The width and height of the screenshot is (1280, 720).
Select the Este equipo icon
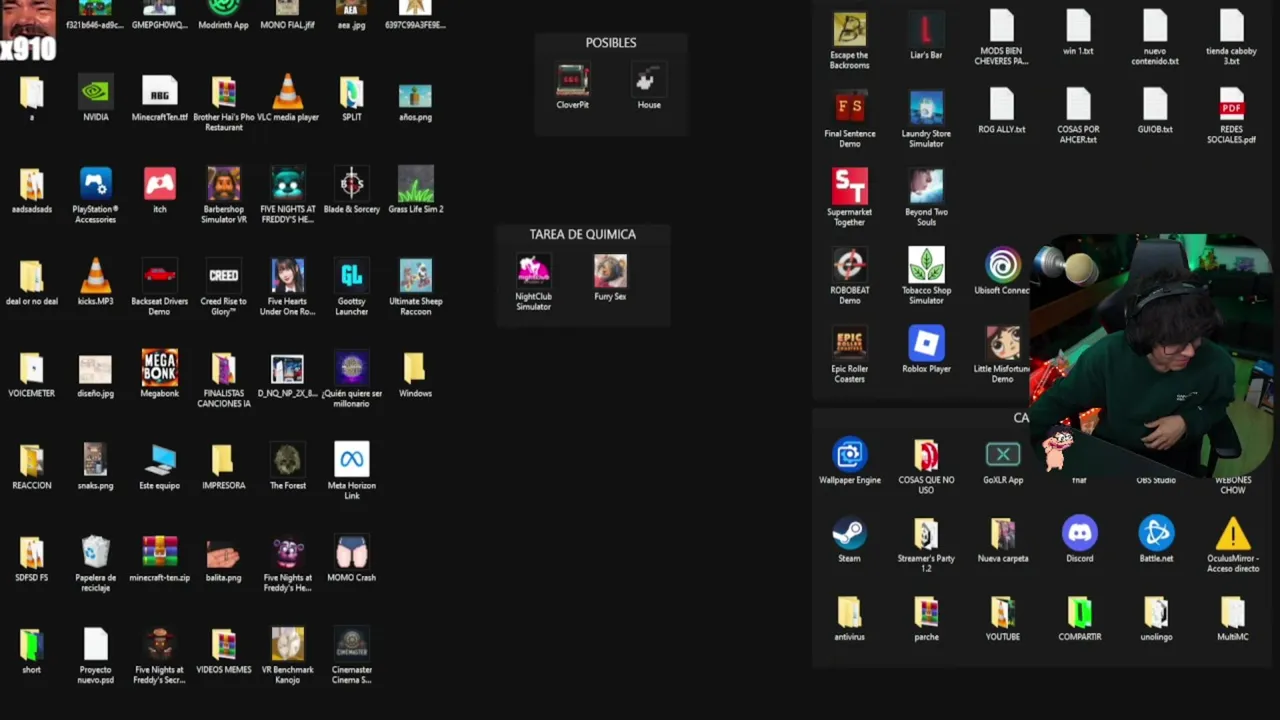click(159, 460)
